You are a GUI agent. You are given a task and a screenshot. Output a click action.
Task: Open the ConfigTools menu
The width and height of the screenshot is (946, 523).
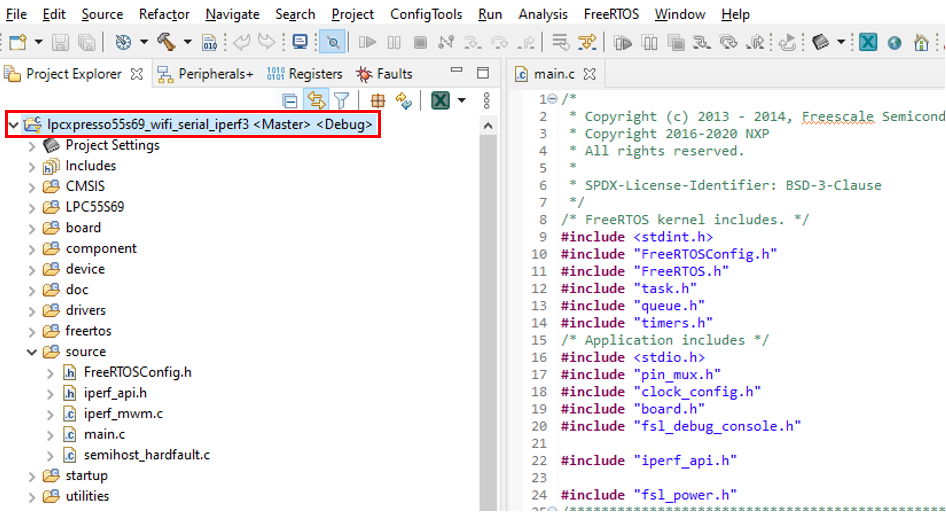tap(426, 14)
